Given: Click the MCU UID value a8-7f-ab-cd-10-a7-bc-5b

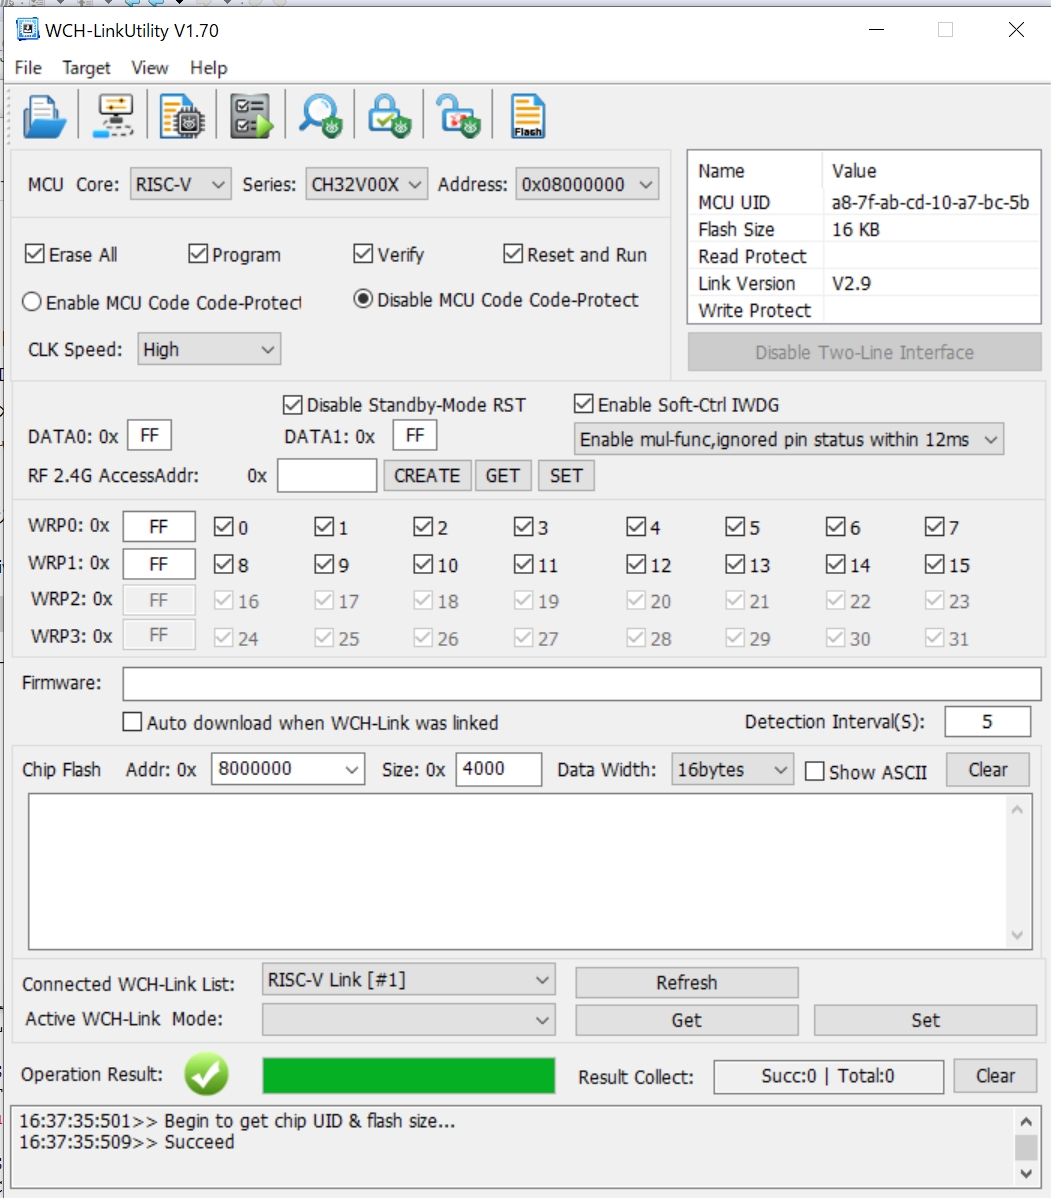Looking at the screenshot, I should coord(930,202).
